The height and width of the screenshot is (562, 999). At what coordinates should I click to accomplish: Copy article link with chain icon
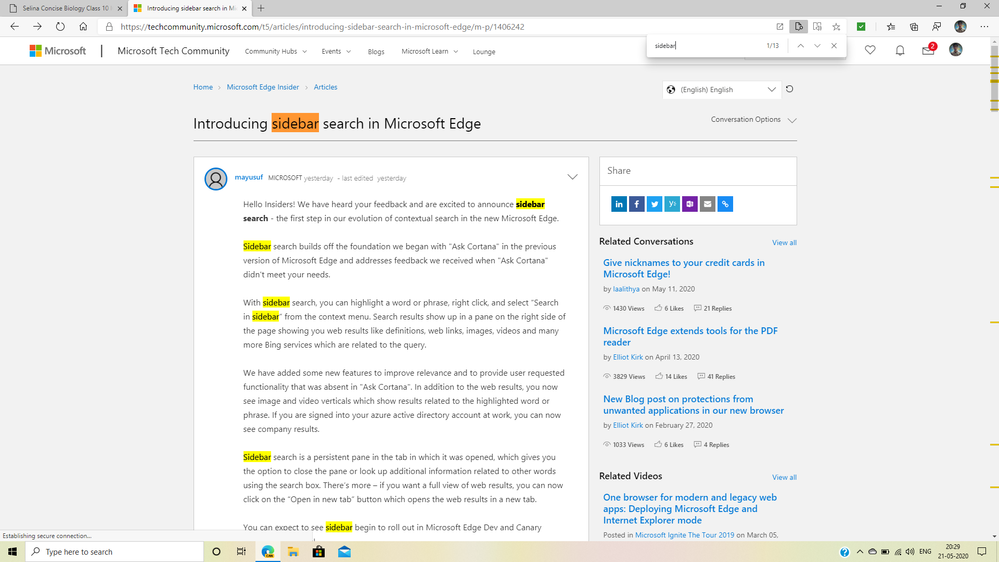point(725,204)
